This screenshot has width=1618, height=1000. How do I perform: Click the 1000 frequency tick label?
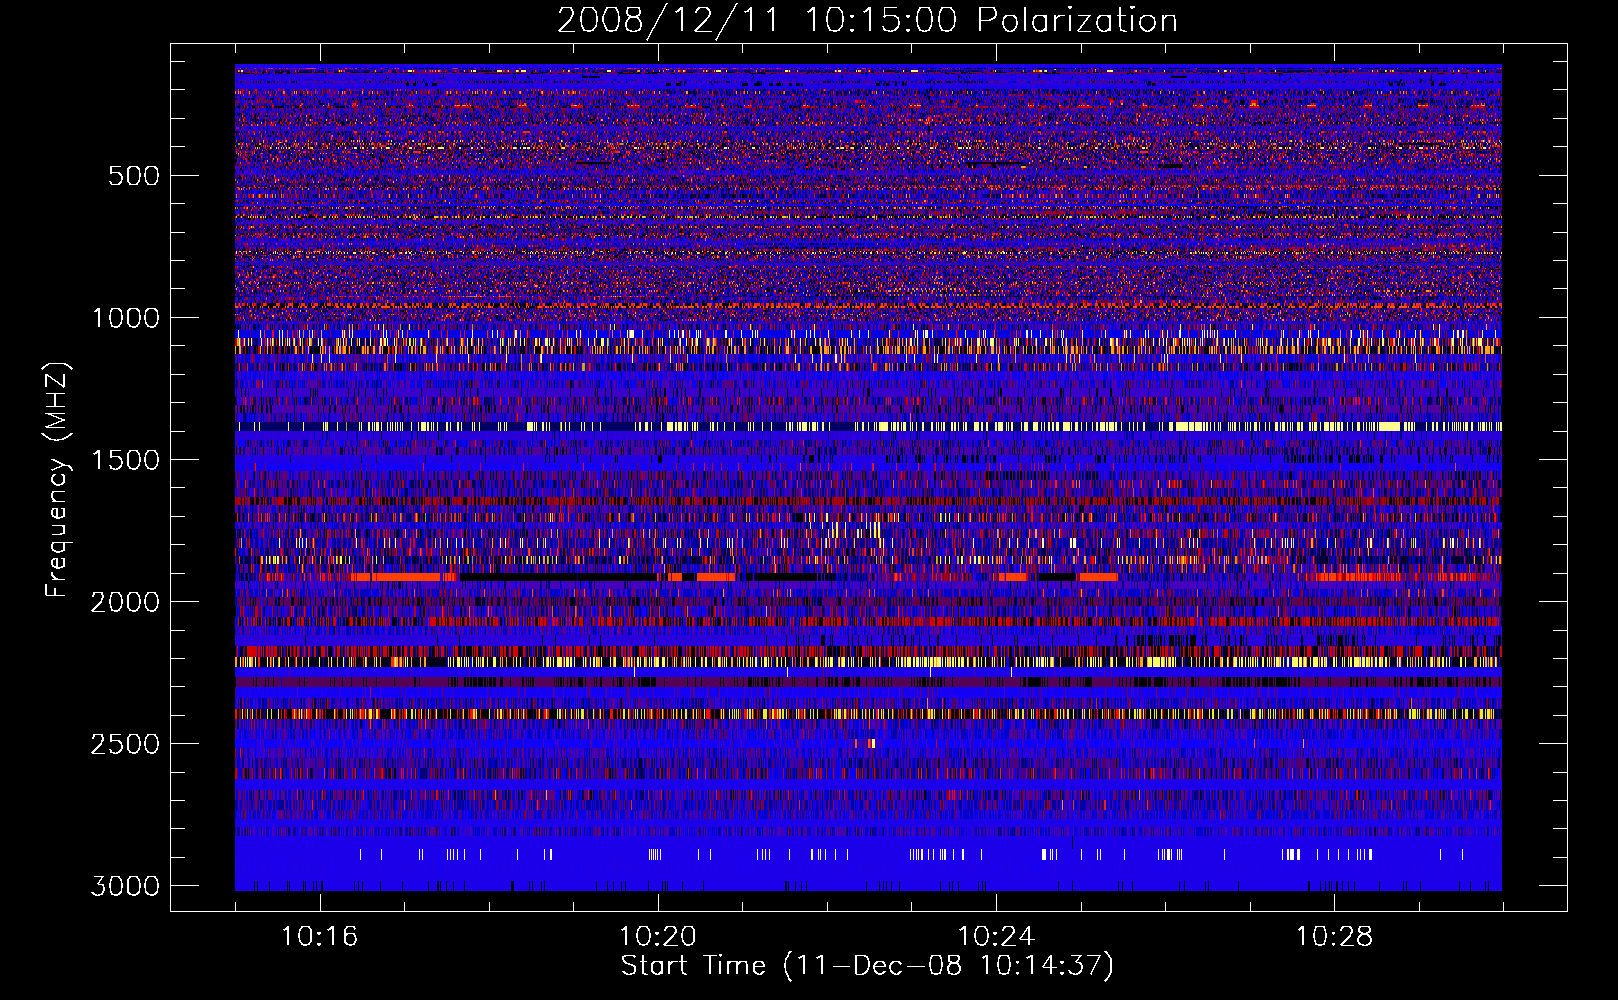point(125,318)
